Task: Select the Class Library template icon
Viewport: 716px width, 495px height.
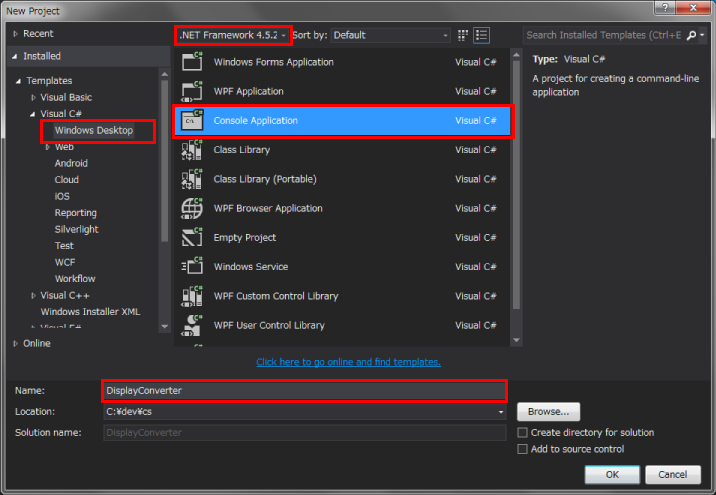Action: (192, 150)
